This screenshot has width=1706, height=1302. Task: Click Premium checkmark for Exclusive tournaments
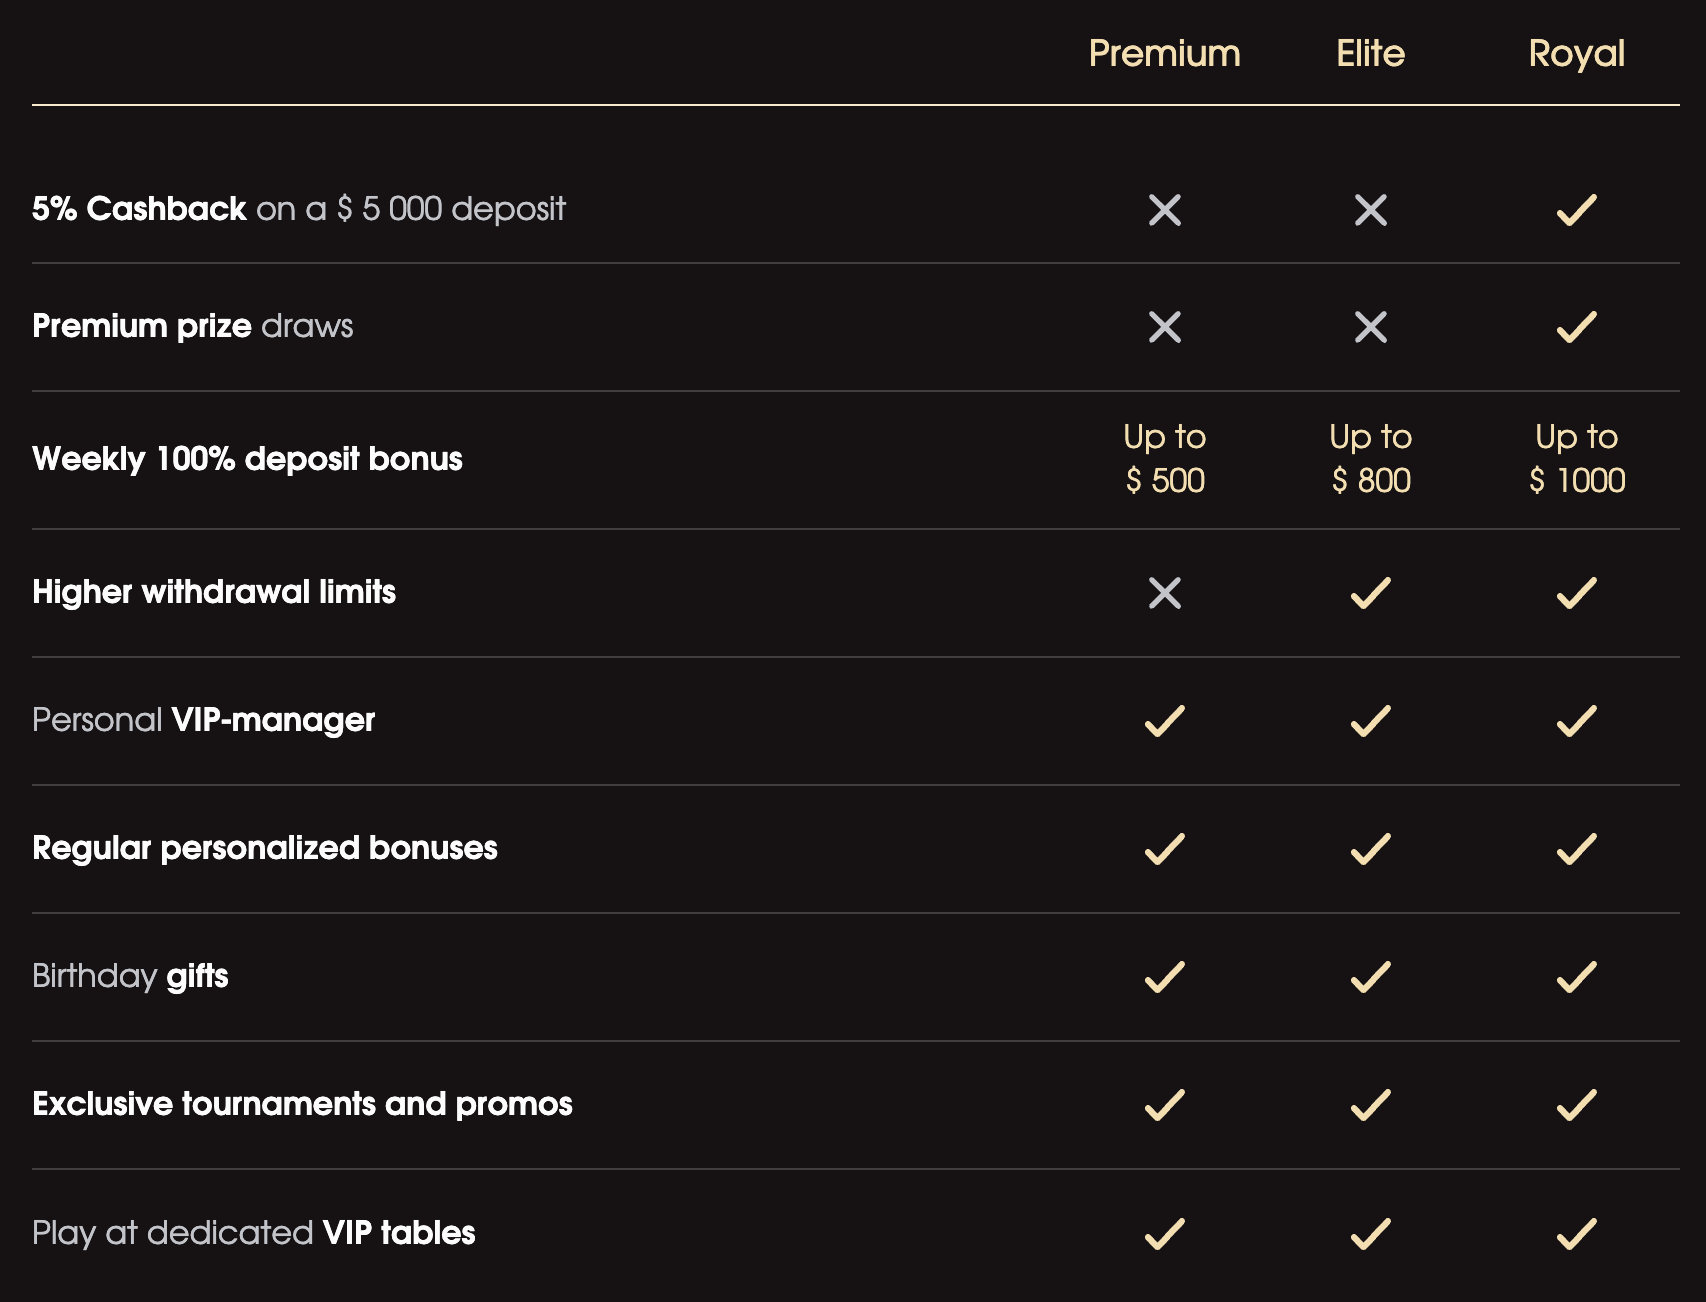coord(1164,1105)
